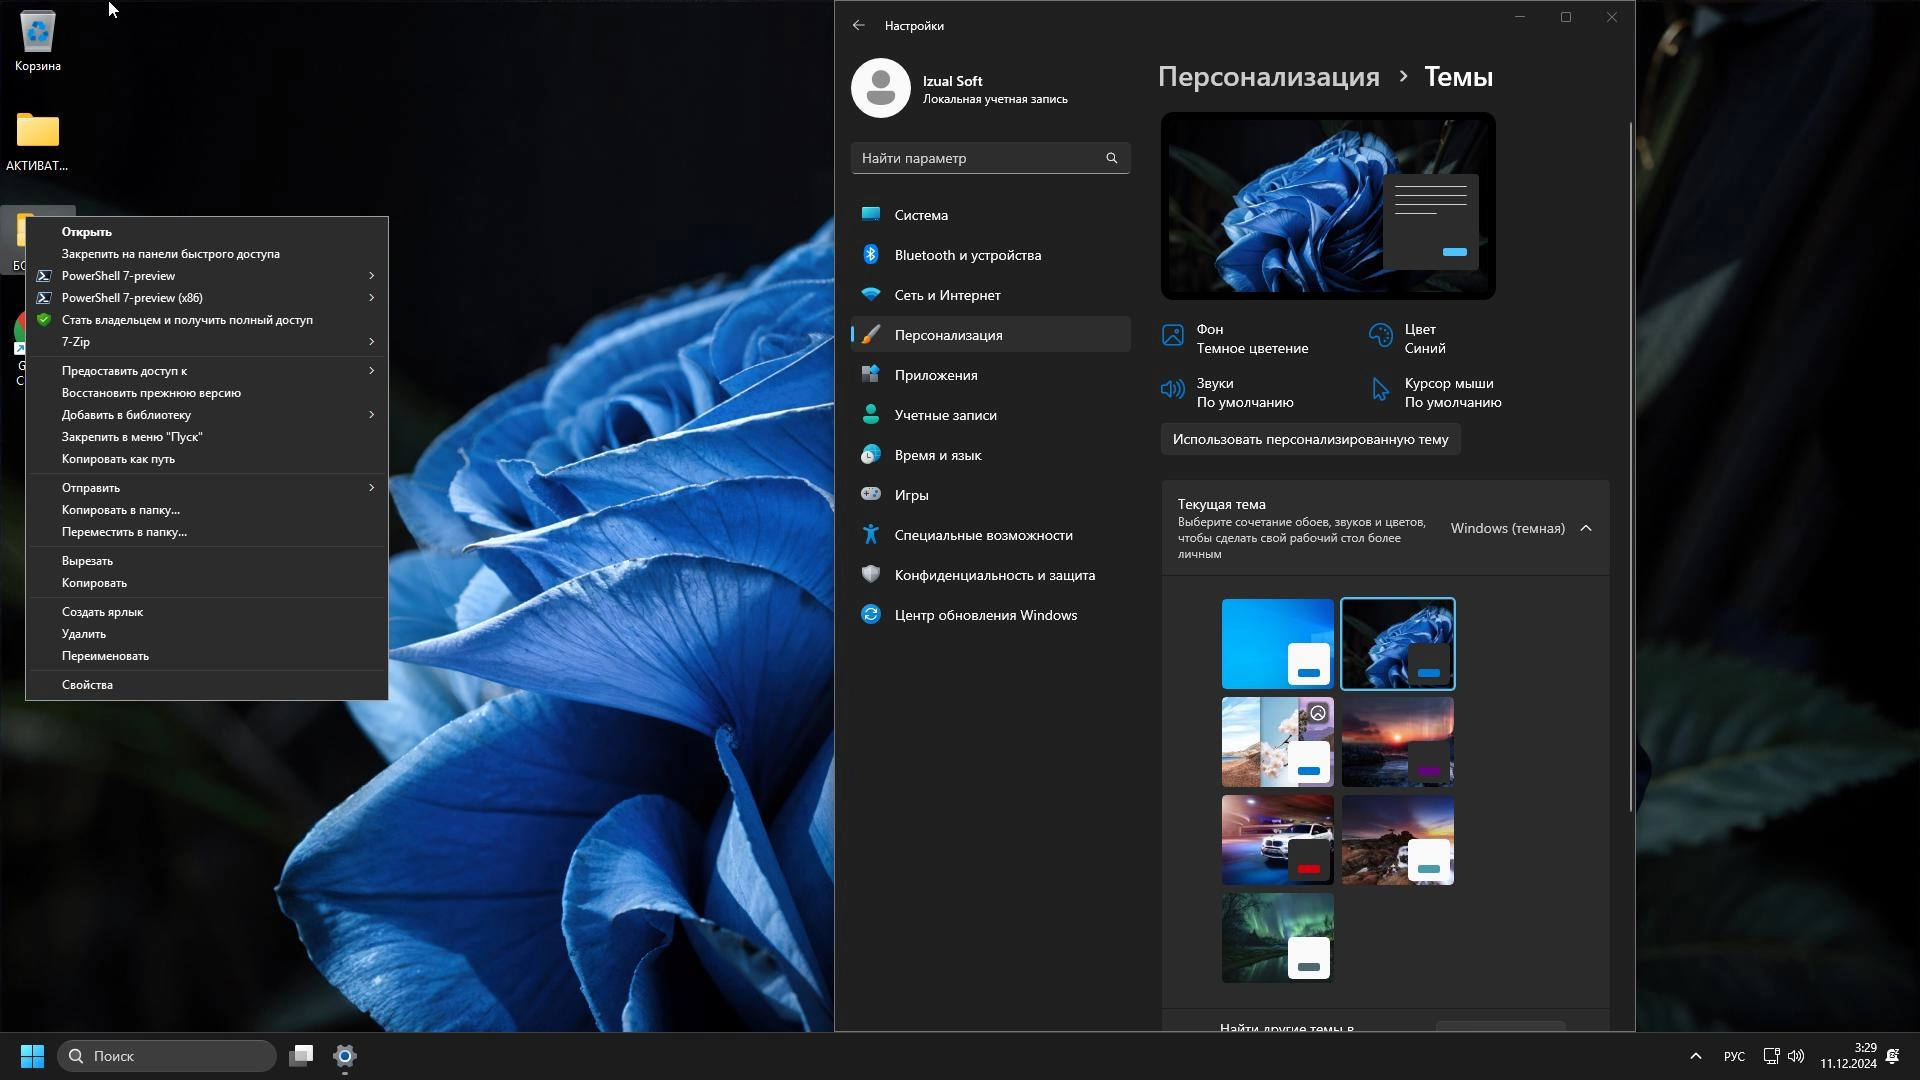Viewport: 1920px width, 1080px height.
Task: Click the volume tray icon
Action: pos(1796,1056)
